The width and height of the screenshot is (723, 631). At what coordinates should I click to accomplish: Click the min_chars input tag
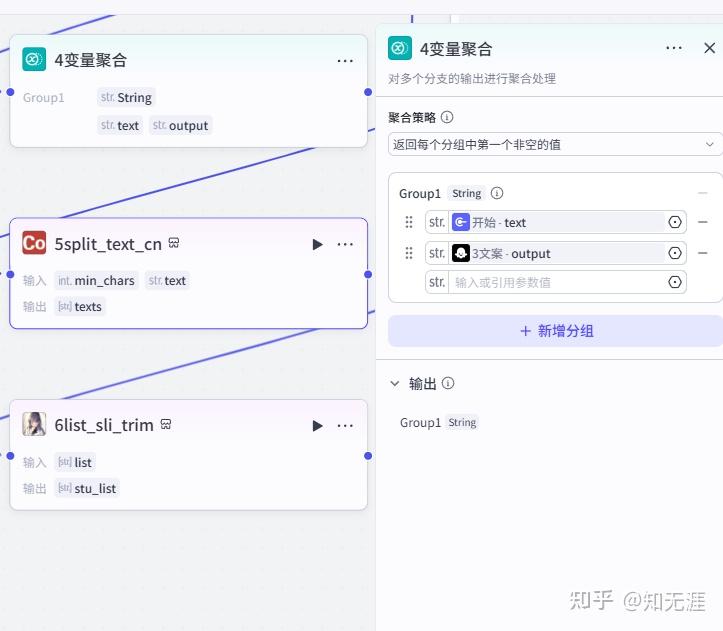pyautogui.click(x=96, y=280)
